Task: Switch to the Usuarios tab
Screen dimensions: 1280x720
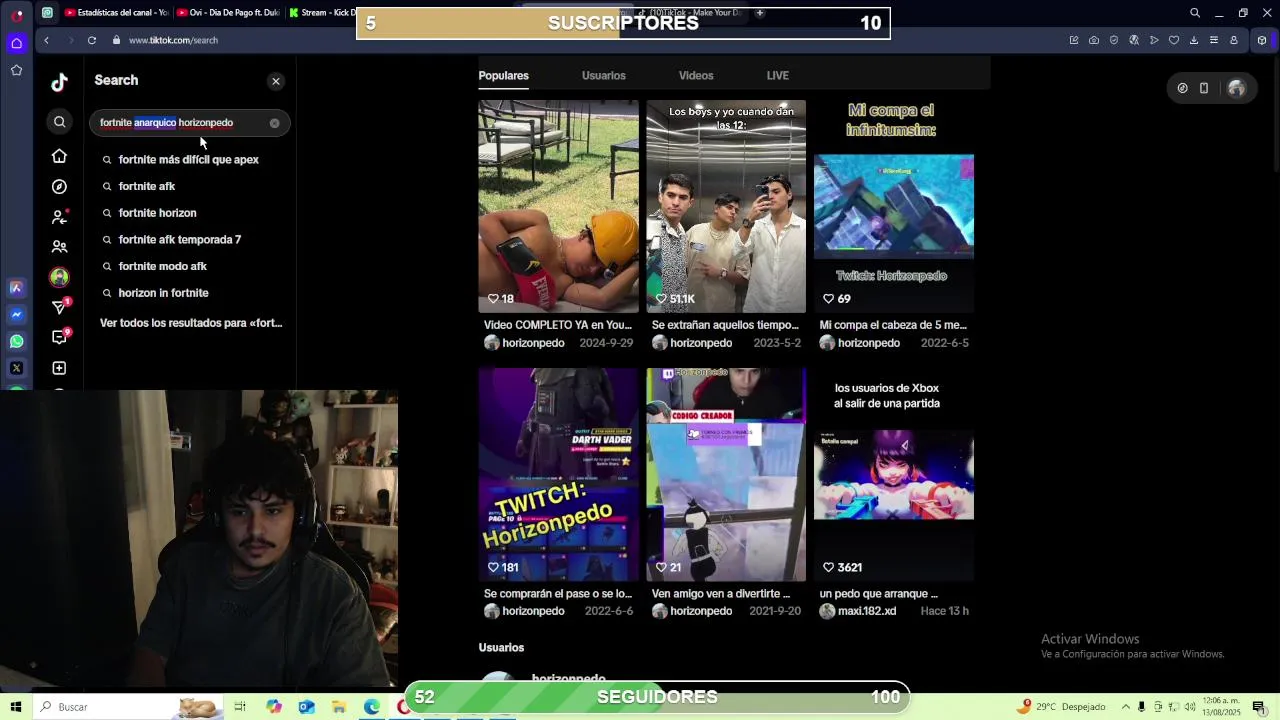Action: [x=604, y=76]
